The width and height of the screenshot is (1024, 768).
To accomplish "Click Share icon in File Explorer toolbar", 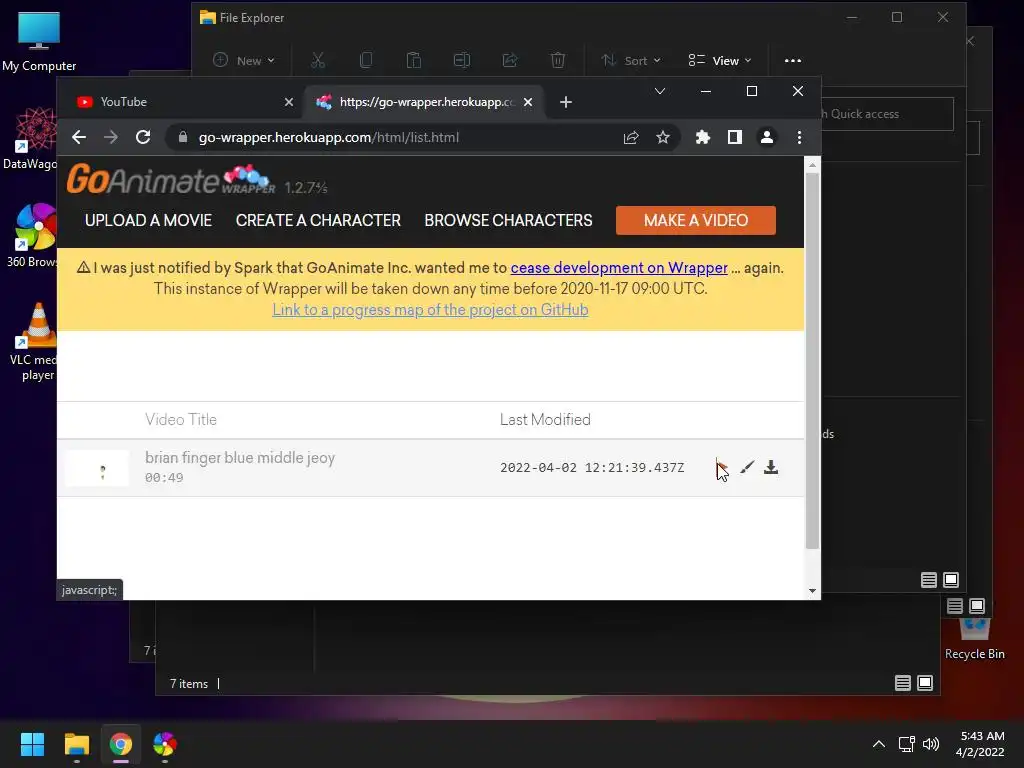I will 509,61.
